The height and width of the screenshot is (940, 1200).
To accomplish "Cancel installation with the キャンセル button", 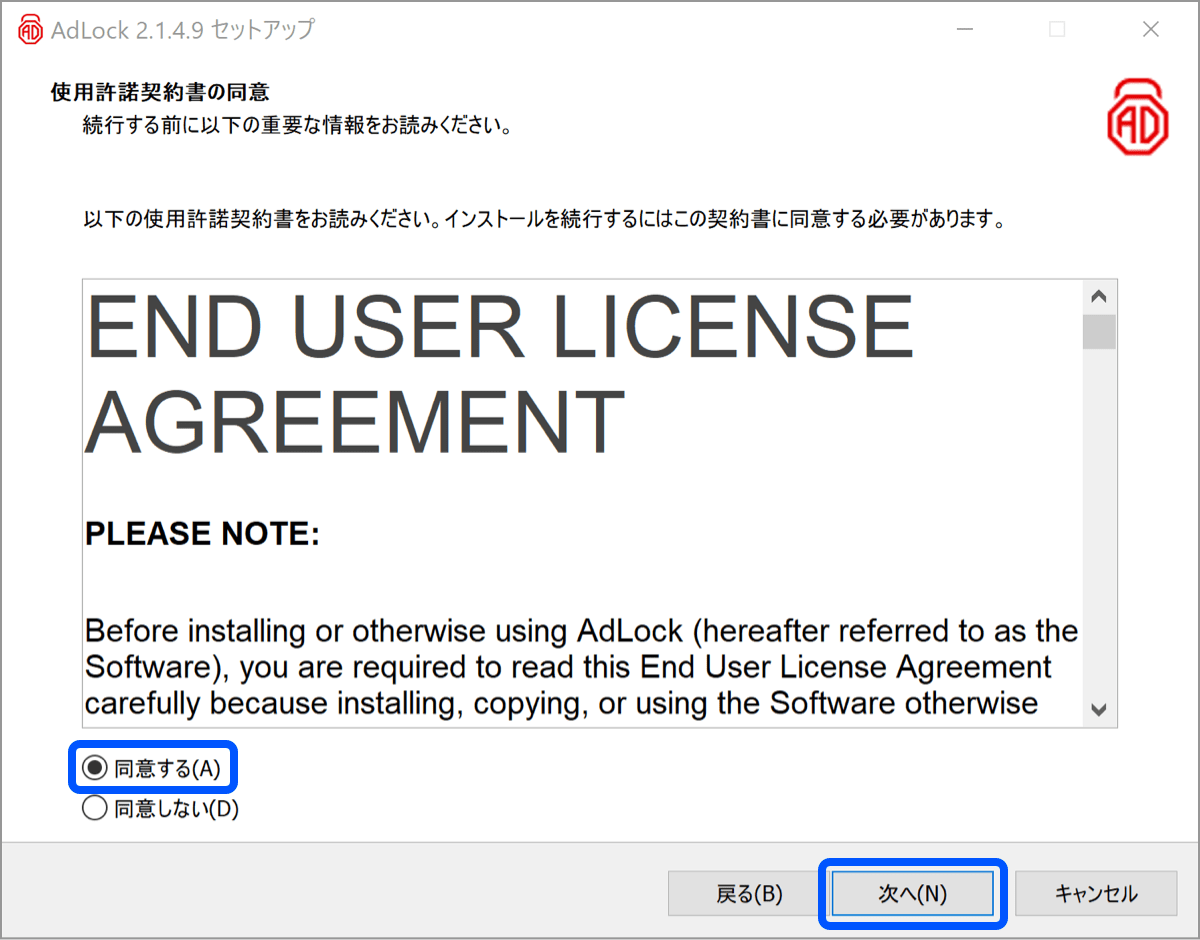I will (x=1095, y=894).
